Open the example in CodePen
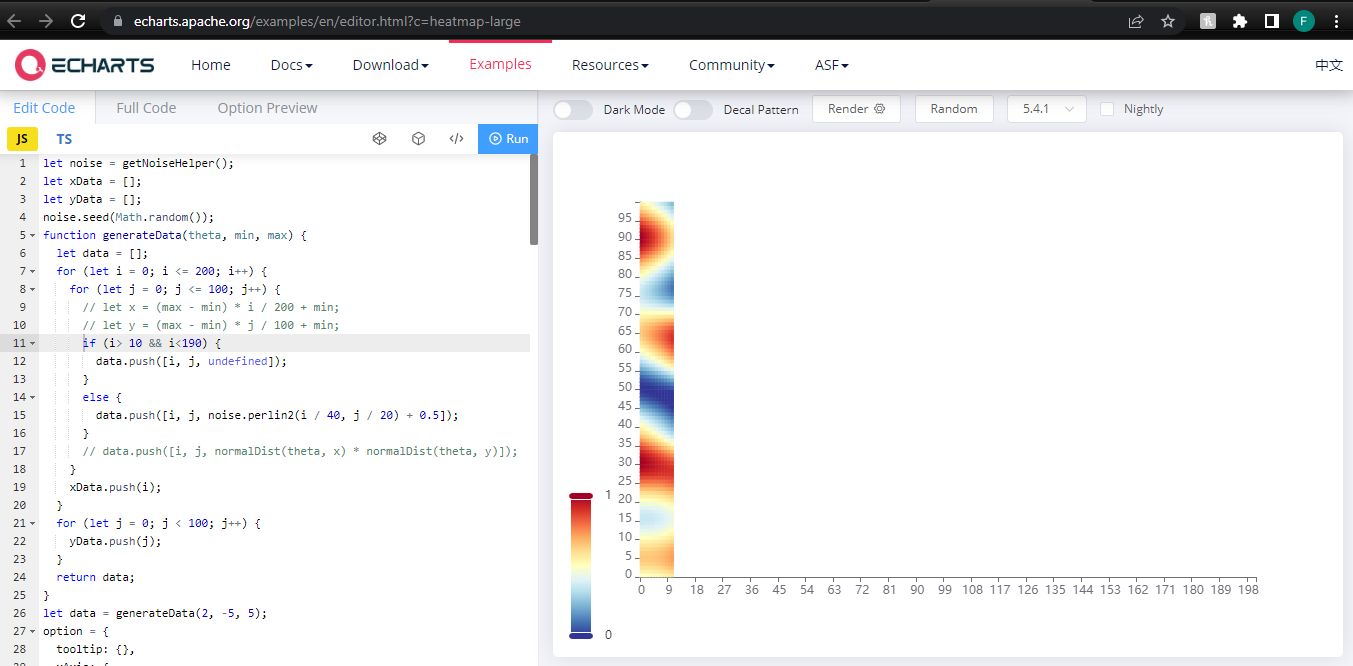Screen dimensions: 1353x666 click(x=379, y=138)
